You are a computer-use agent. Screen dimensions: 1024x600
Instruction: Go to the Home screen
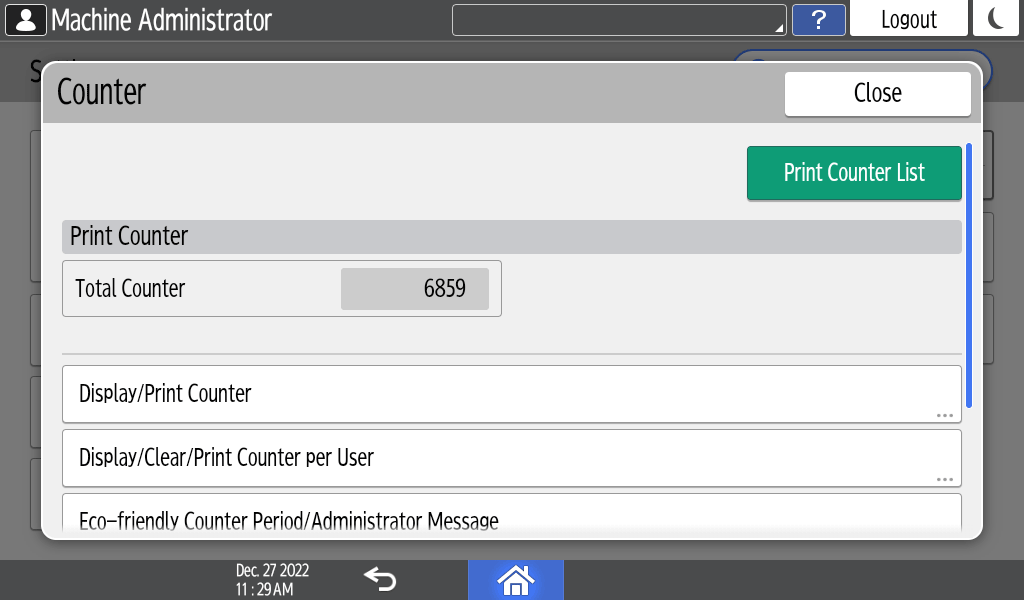(515, 579)
